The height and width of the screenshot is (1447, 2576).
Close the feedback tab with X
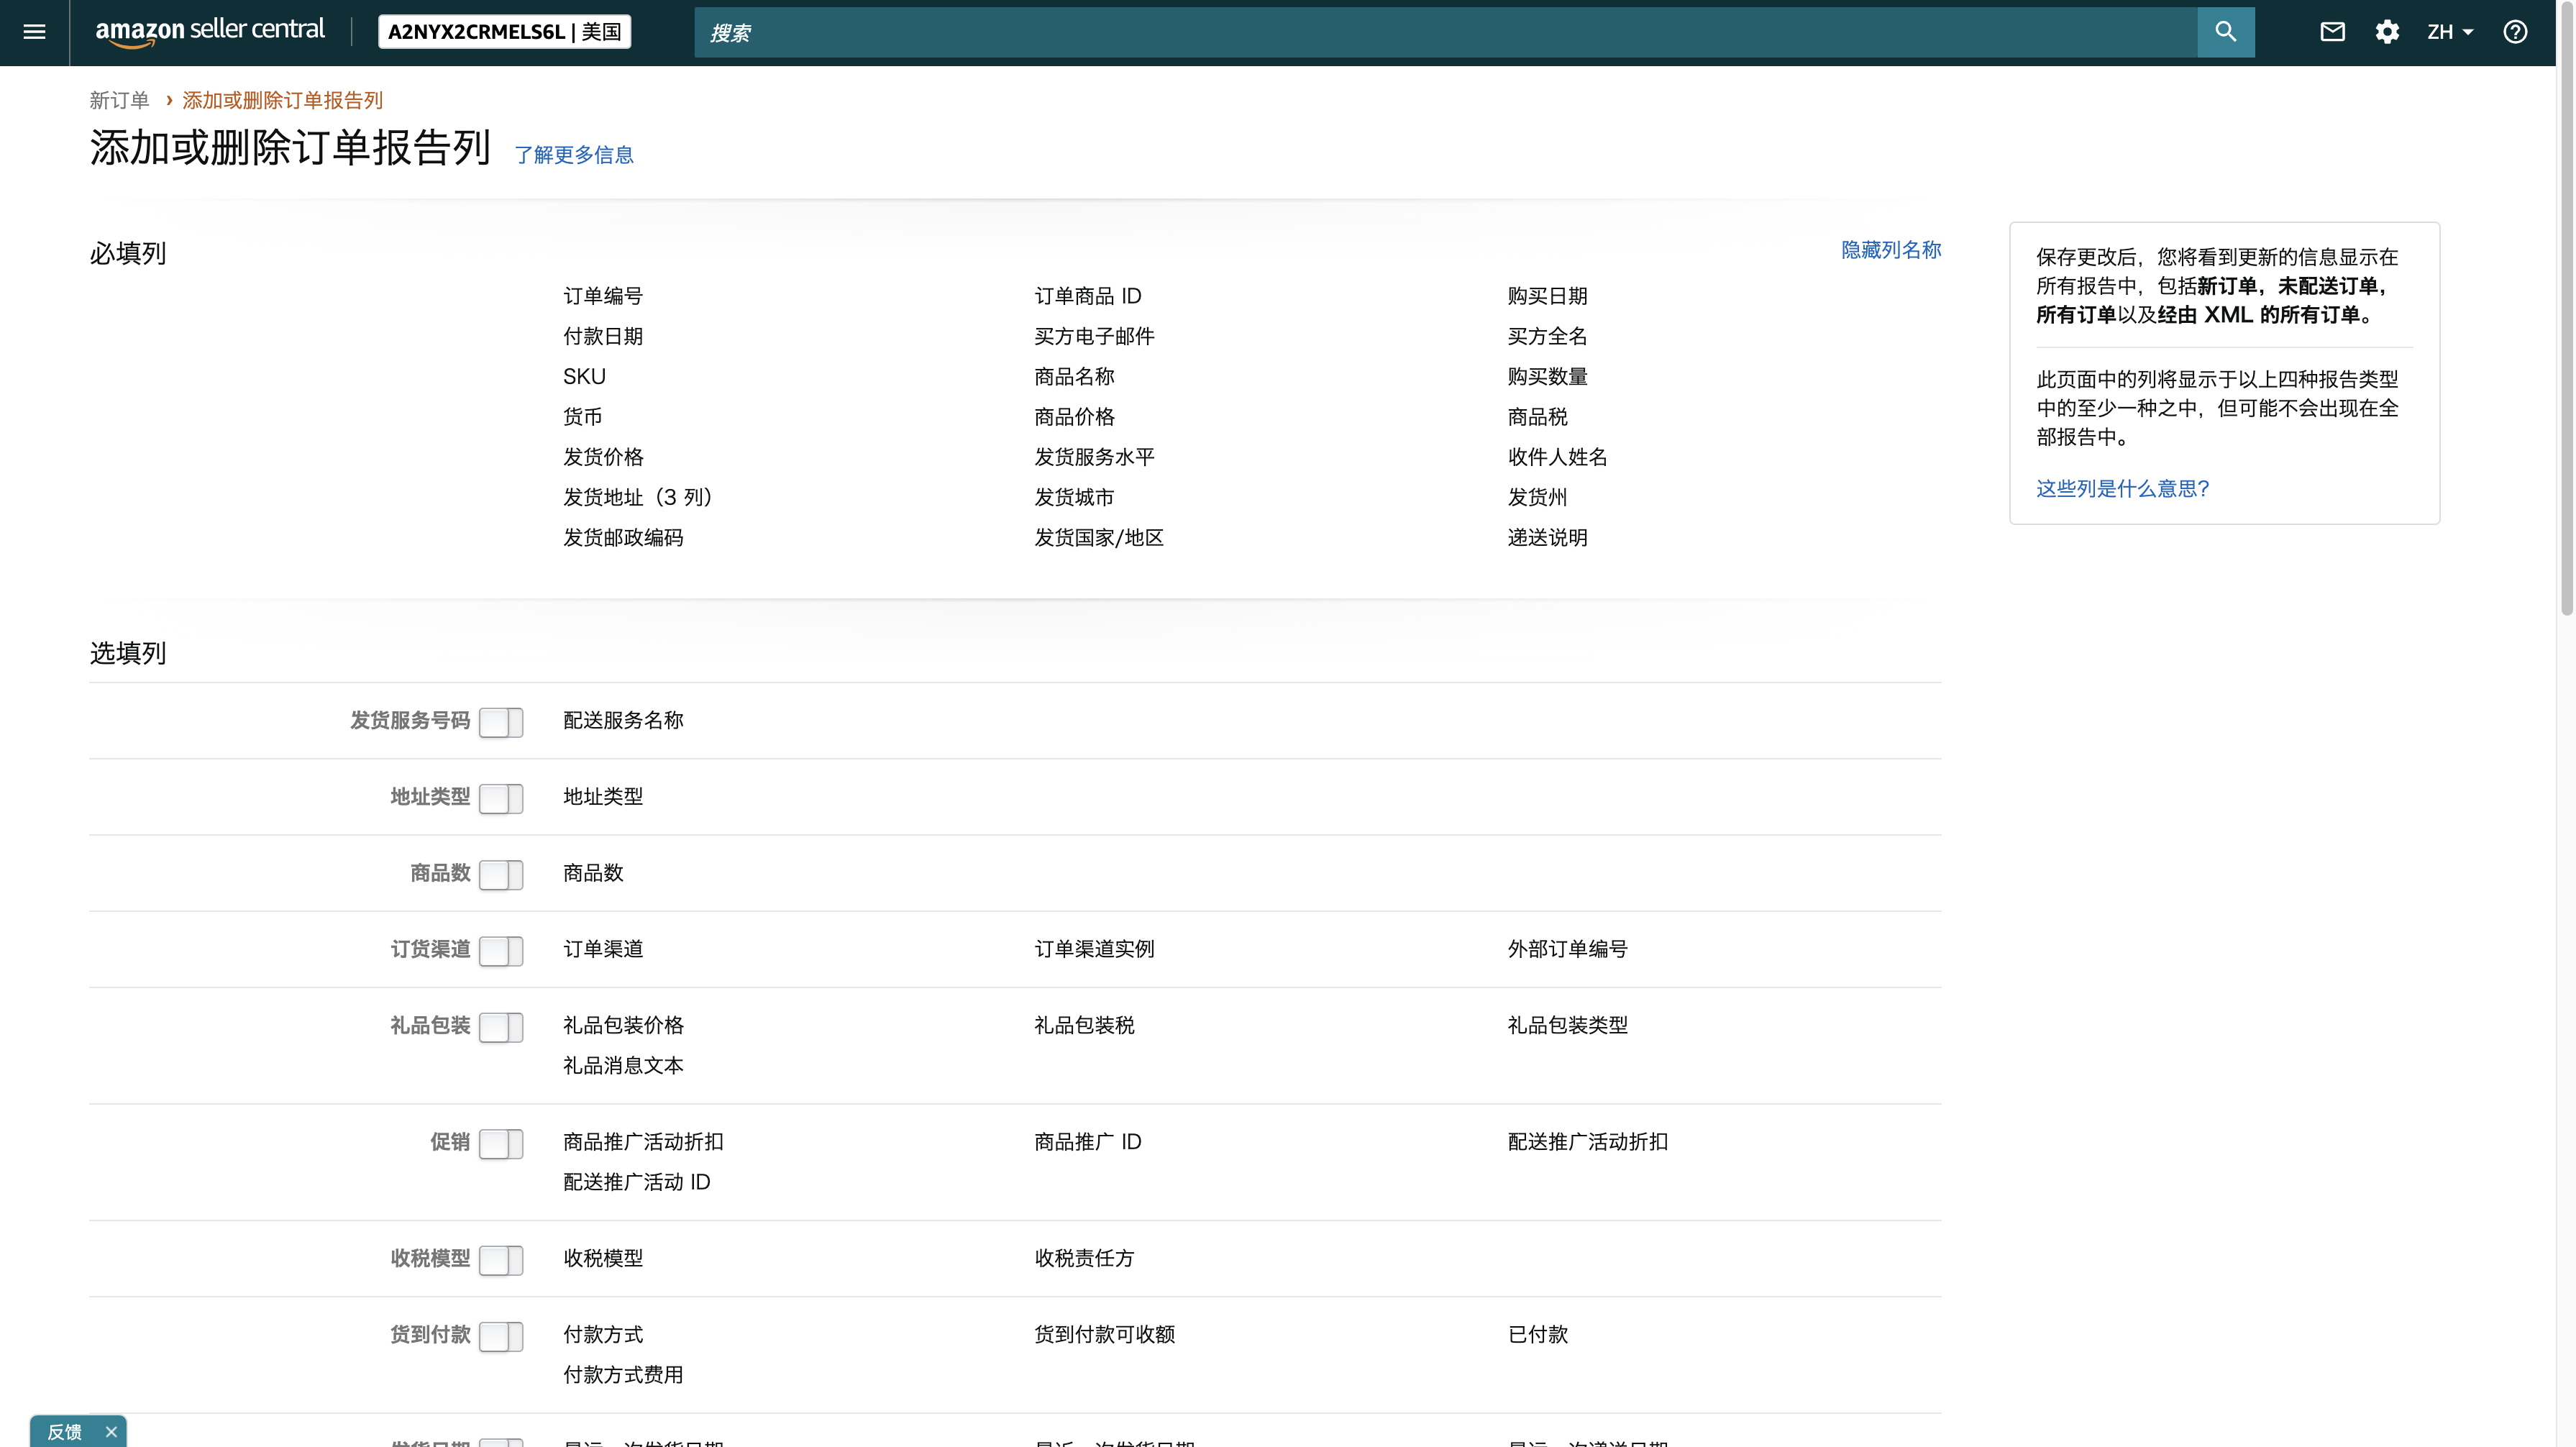[111, 1432]
